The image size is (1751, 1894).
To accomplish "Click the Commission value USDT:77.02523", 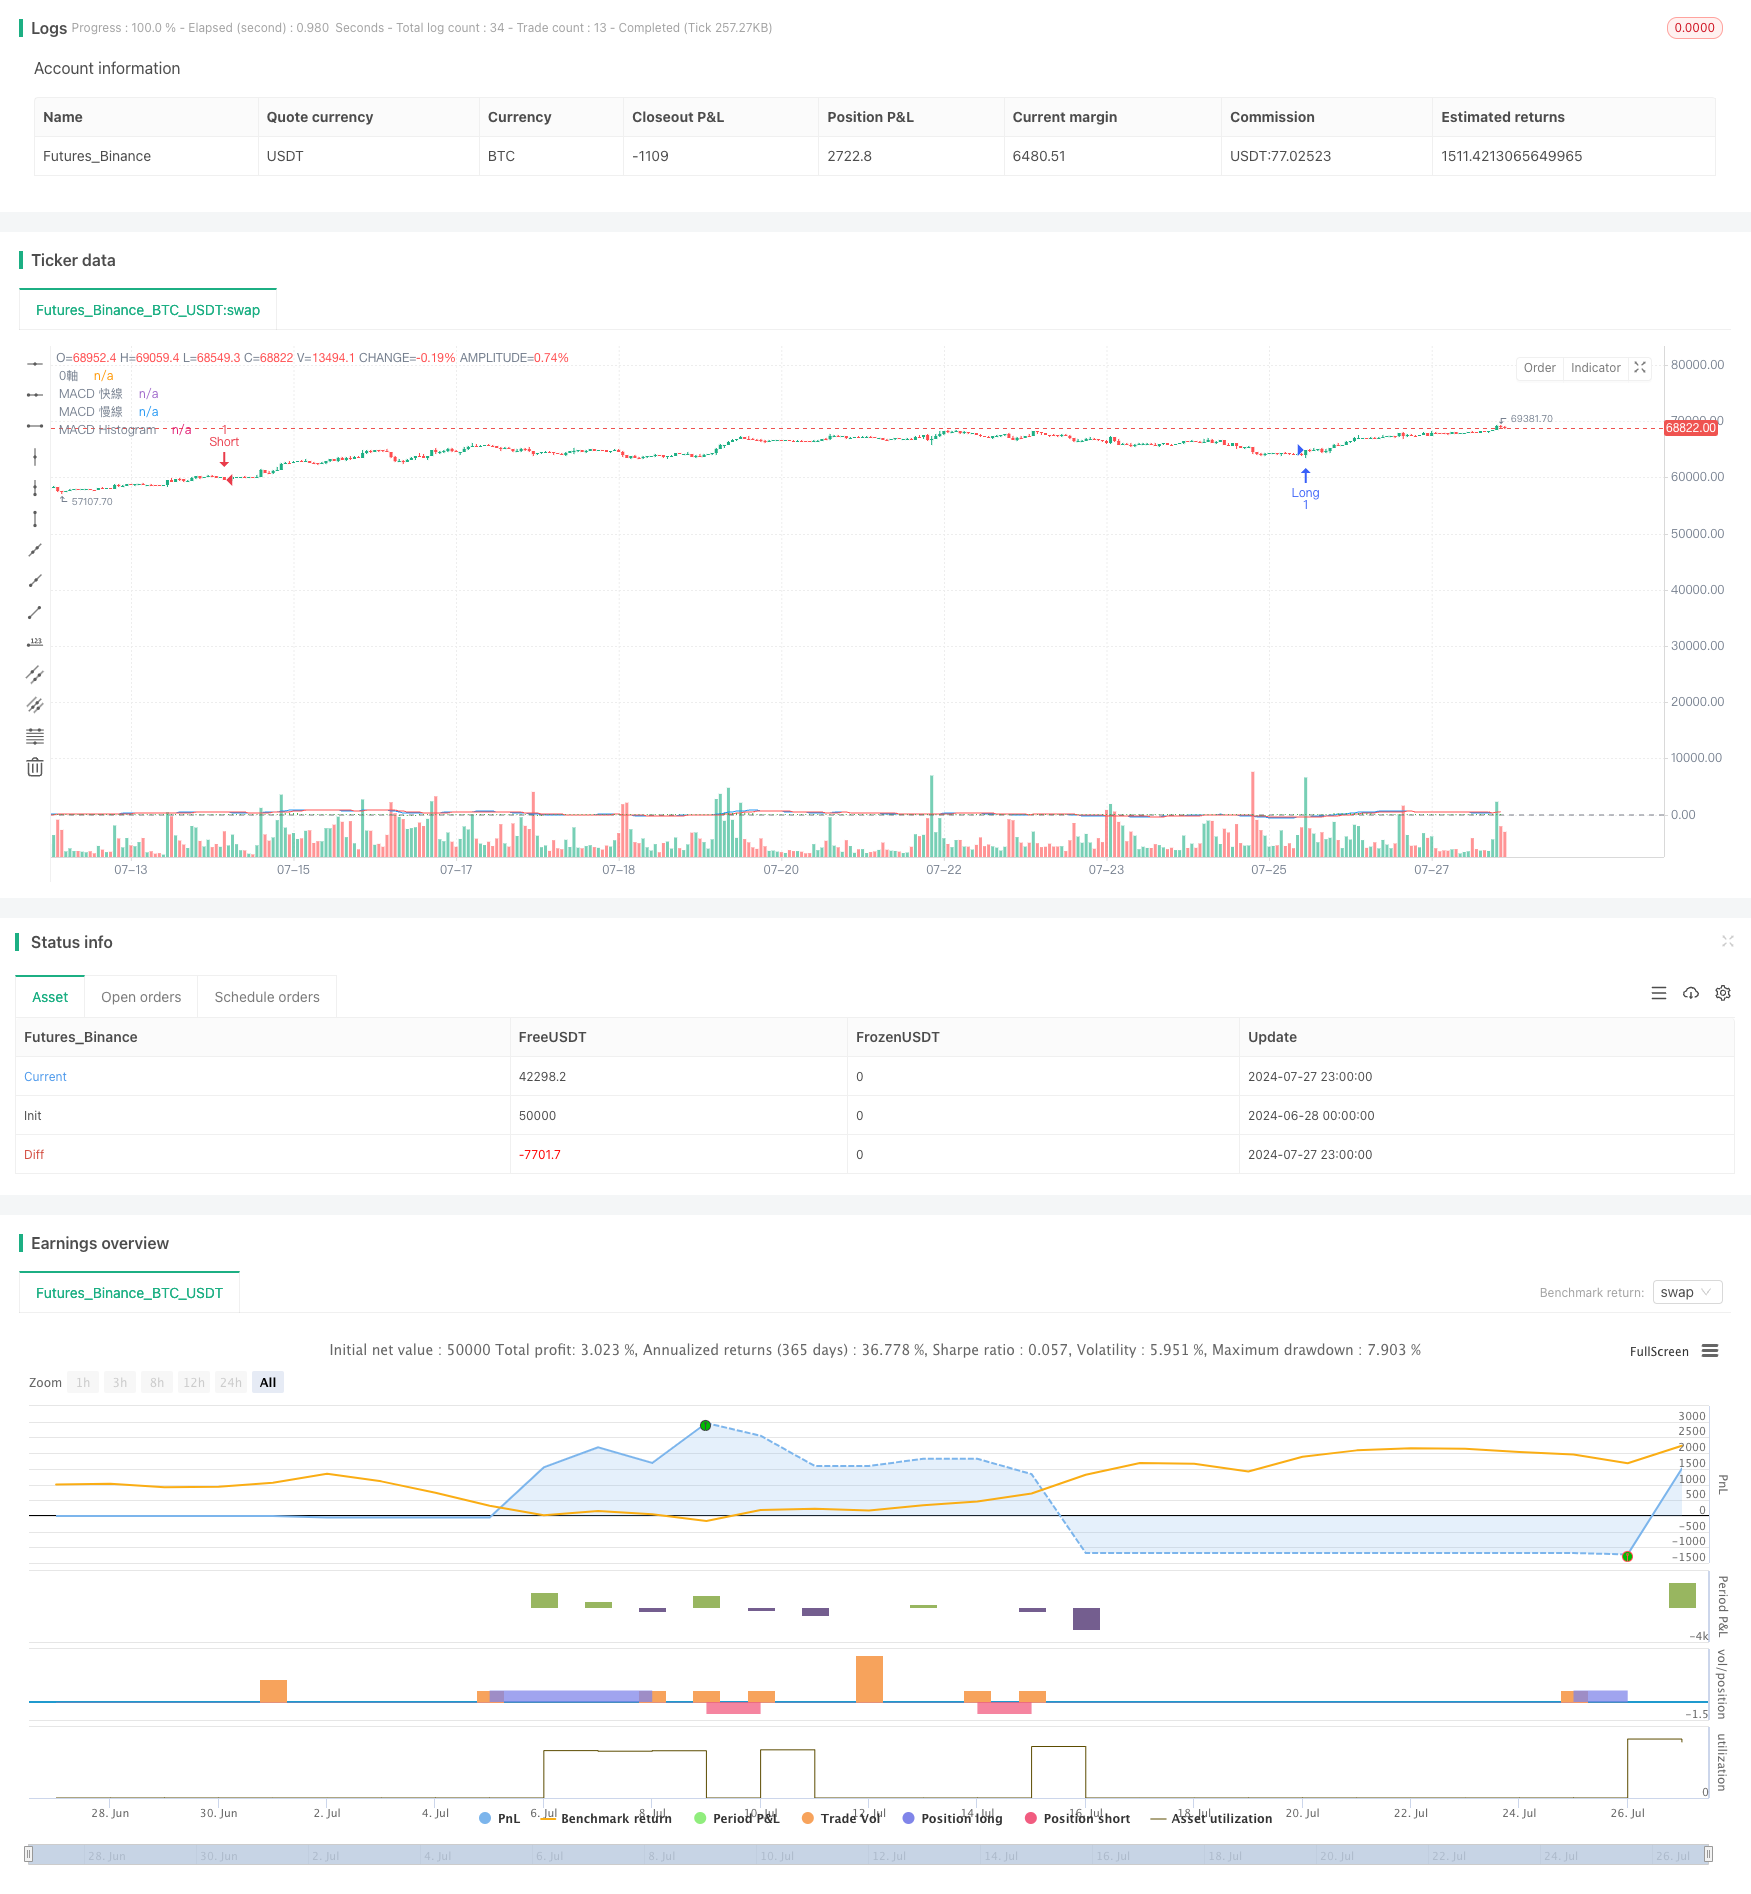I will pyautogui.click(x=1280, y=156).
